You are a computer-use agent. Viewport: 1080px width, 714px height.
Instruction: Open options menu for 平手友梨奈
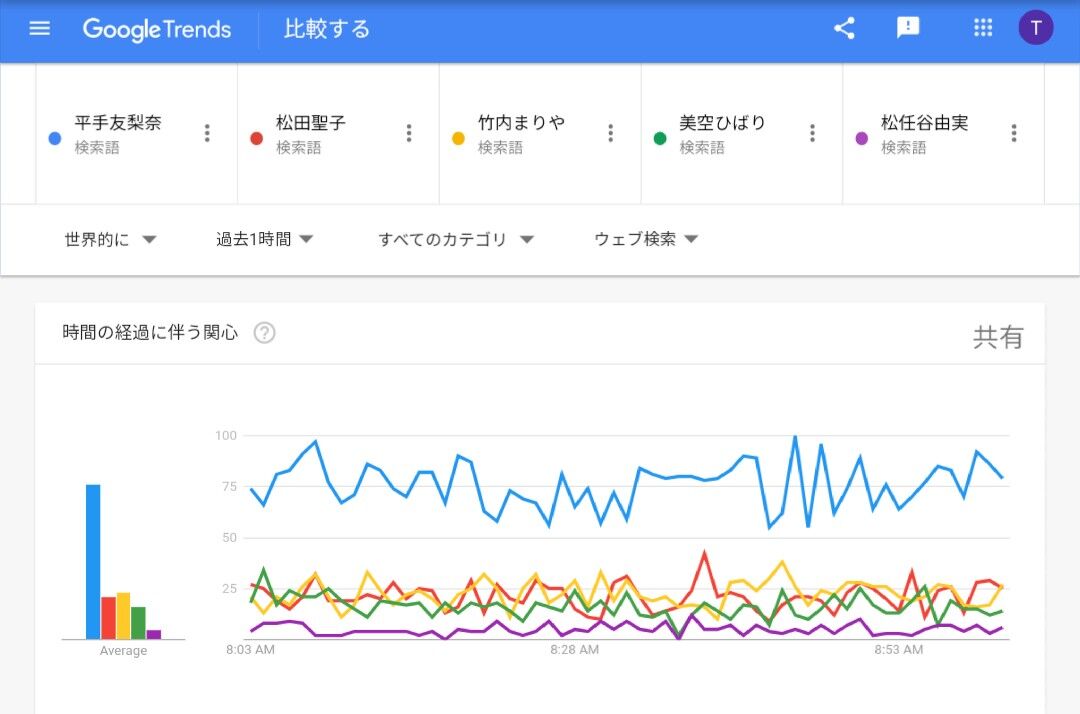click(x=207, y=133)
